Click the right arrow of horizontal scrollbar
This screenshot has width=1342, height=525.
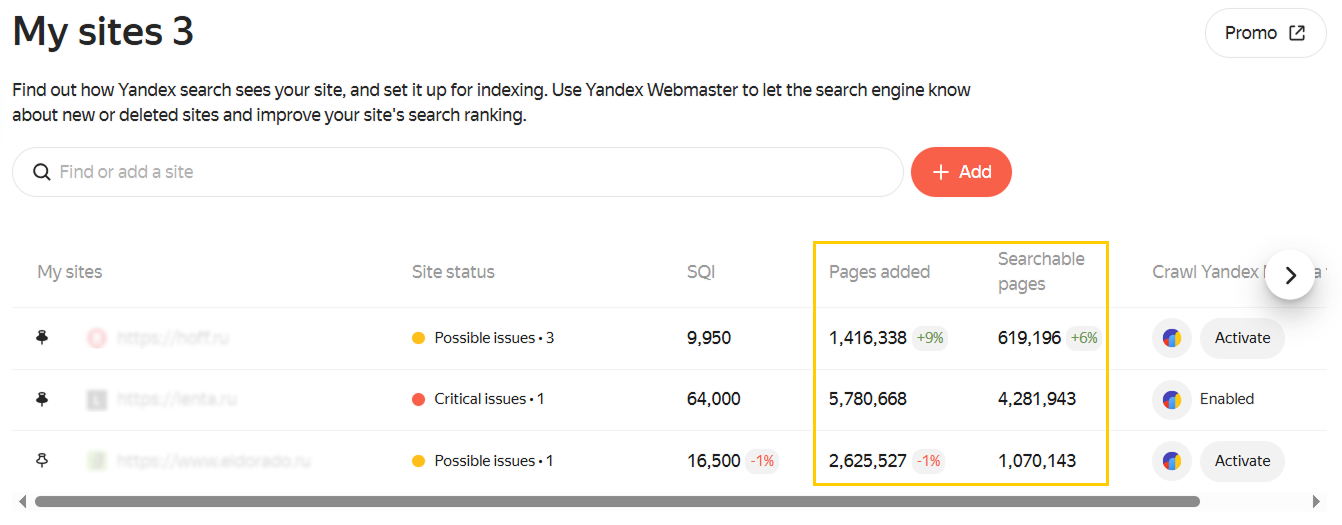tap(1316, 501)
